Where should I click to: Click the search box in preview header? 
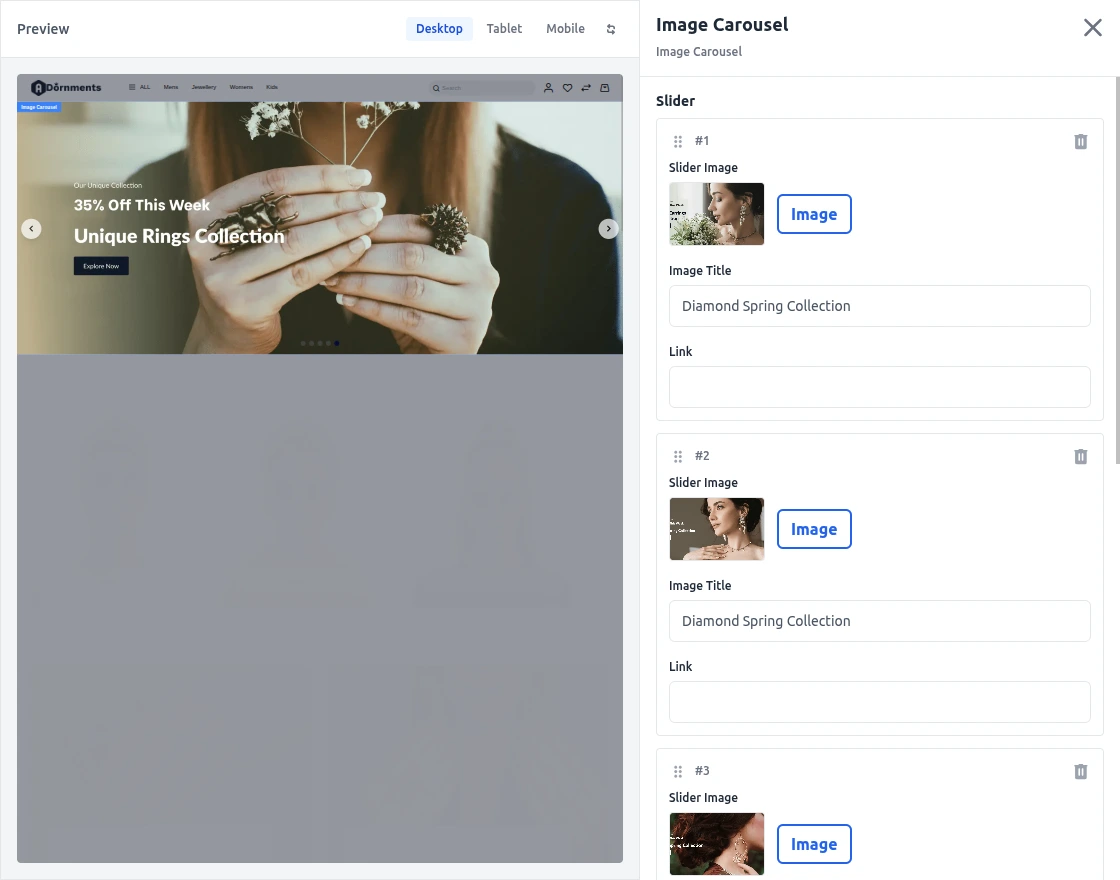[481, 88]
